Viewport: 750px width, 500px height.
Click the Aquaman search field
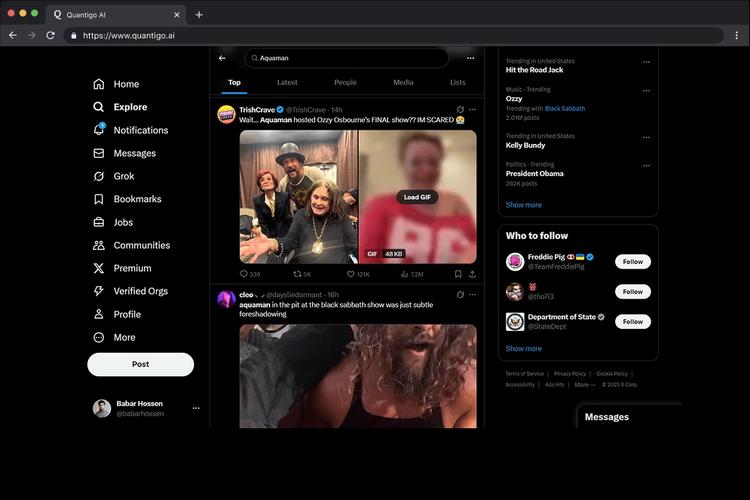pyautogui.click(x=346, y=58)
